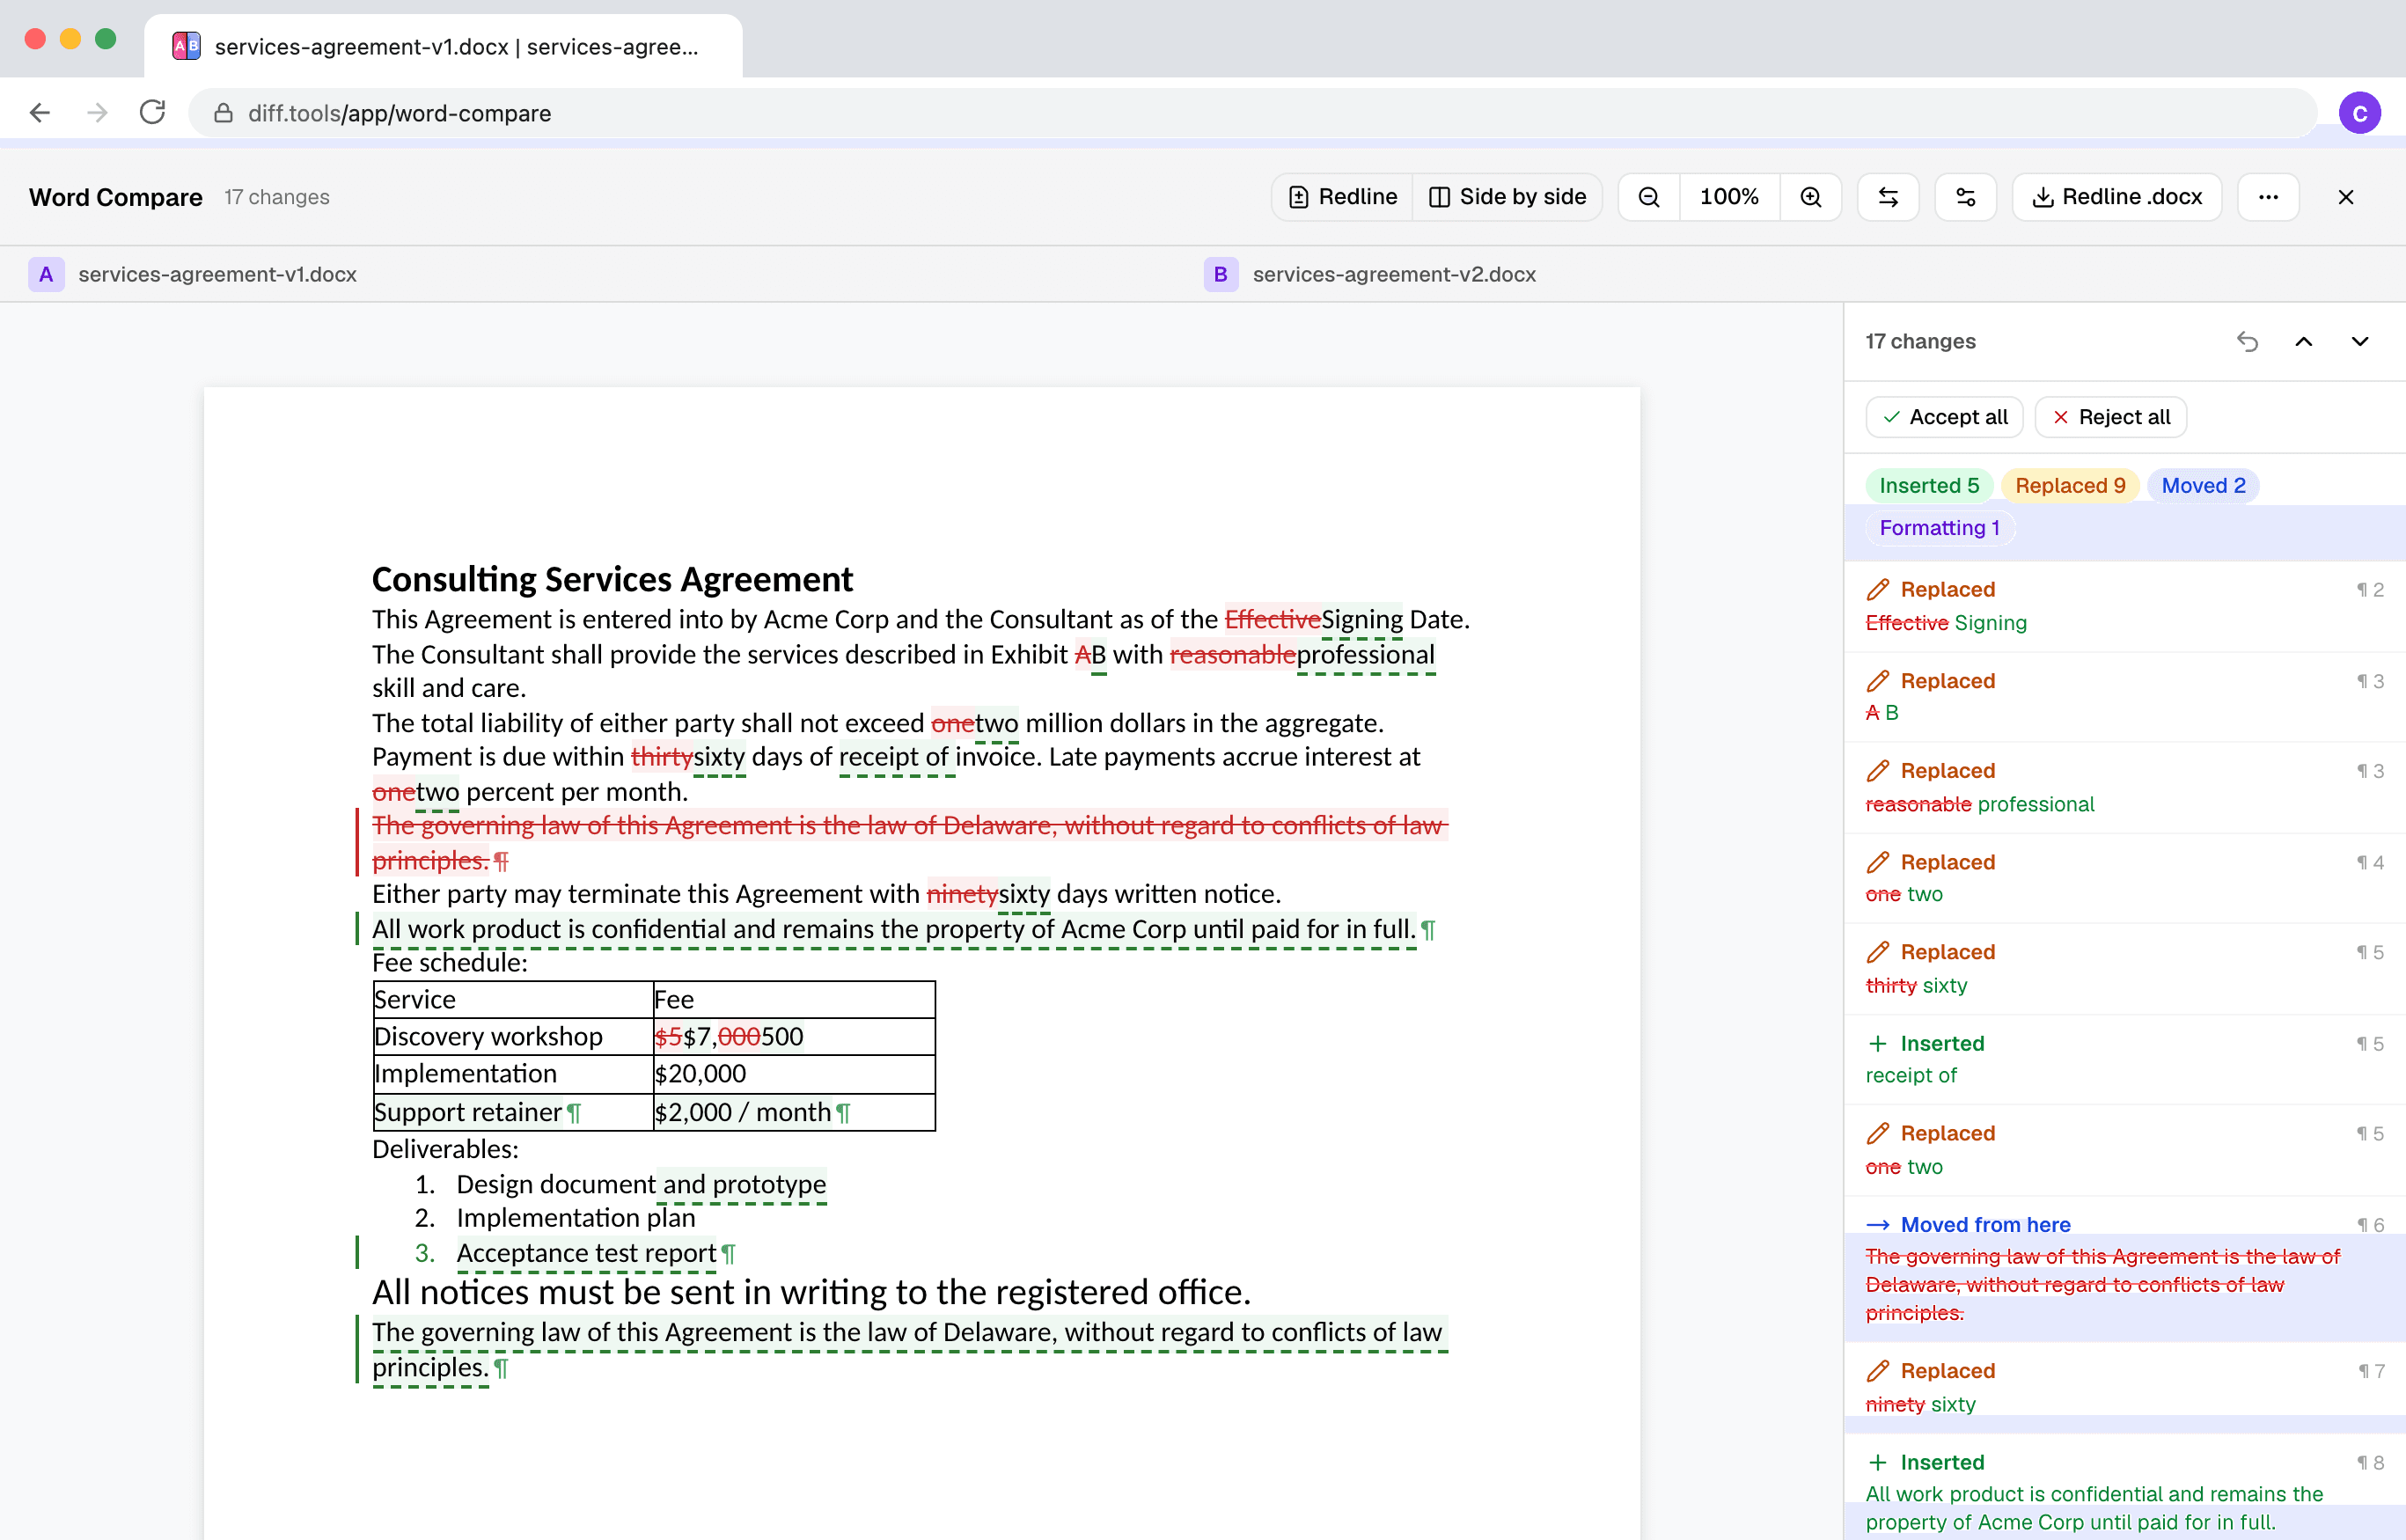2406x1540 pixels.
Task: Select file services-agreement-v1.docx
Action: (x=217, y=274)
